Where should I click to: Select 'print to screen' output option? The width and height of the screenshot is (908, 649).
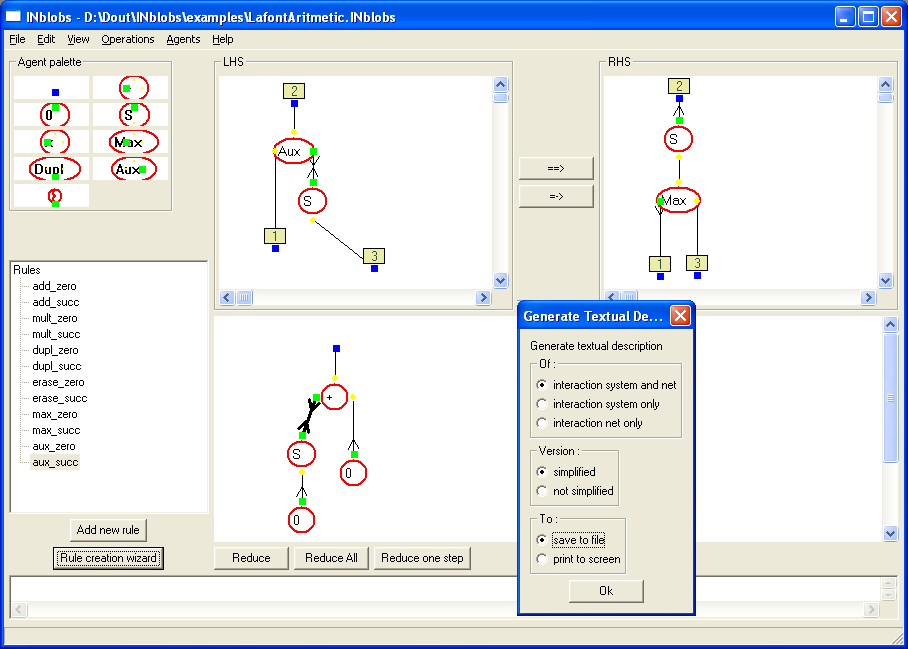click(x=542, y=559)
